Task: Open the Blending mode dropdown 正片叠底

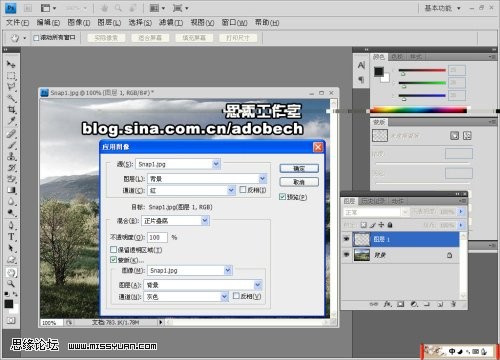Action: [175, 221]
